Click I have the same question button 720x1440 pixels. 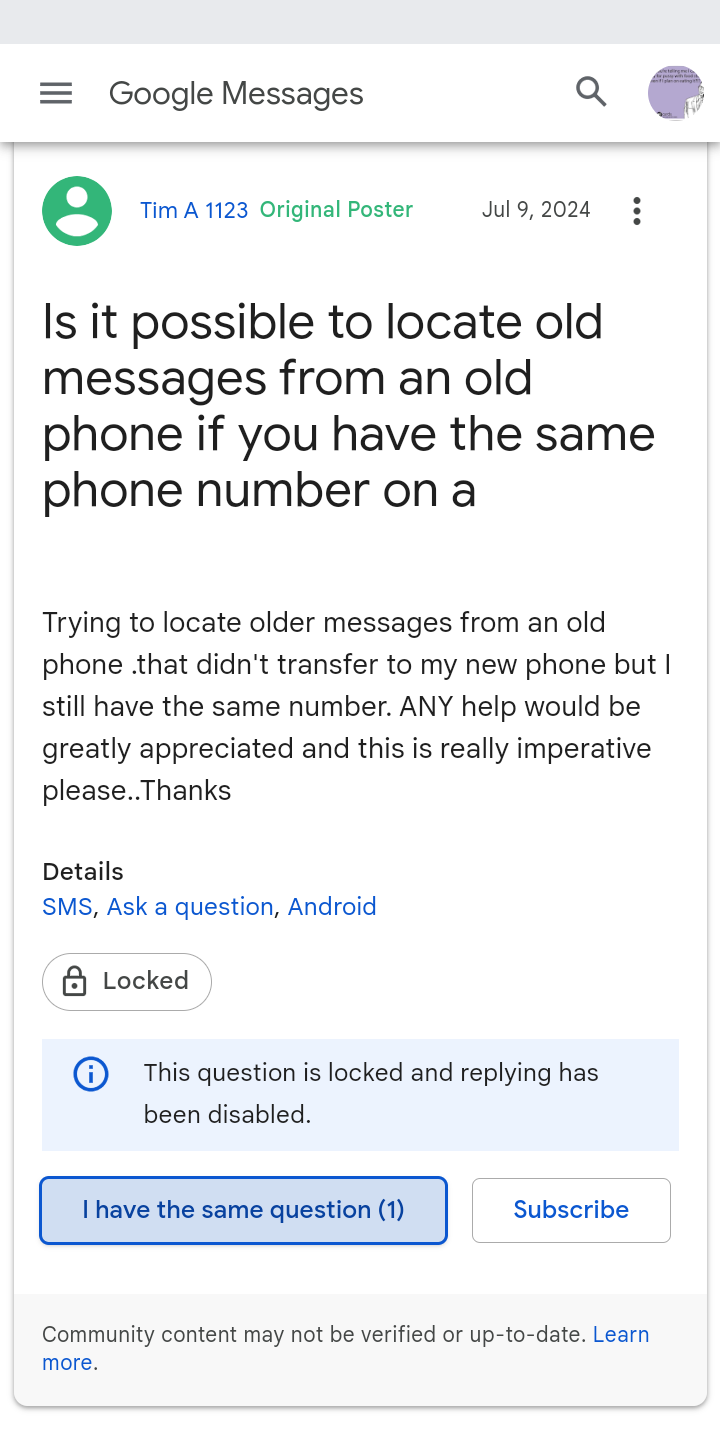(x=243, y=1210)
